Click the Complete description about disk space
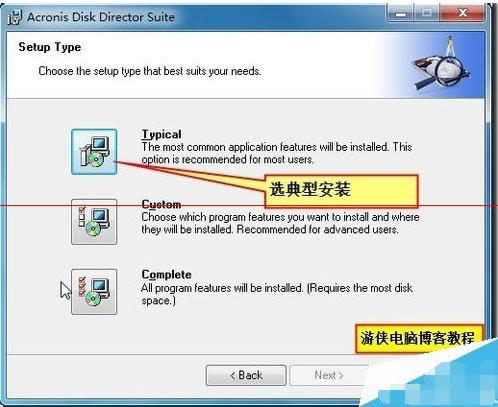Viewport: 498px width, 407px height. pyautogui.click(x=277, y=294)
